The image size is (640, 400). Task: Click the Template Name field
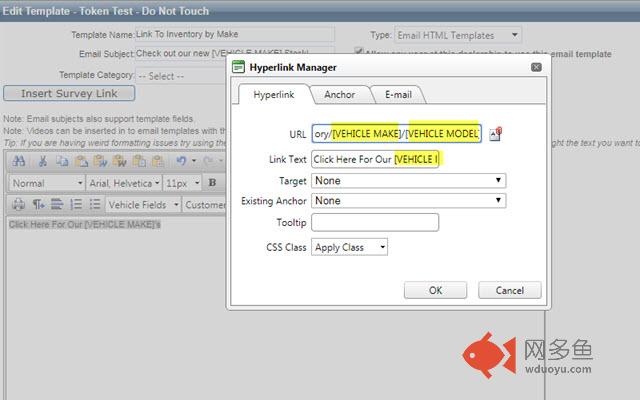click(235, 34)
